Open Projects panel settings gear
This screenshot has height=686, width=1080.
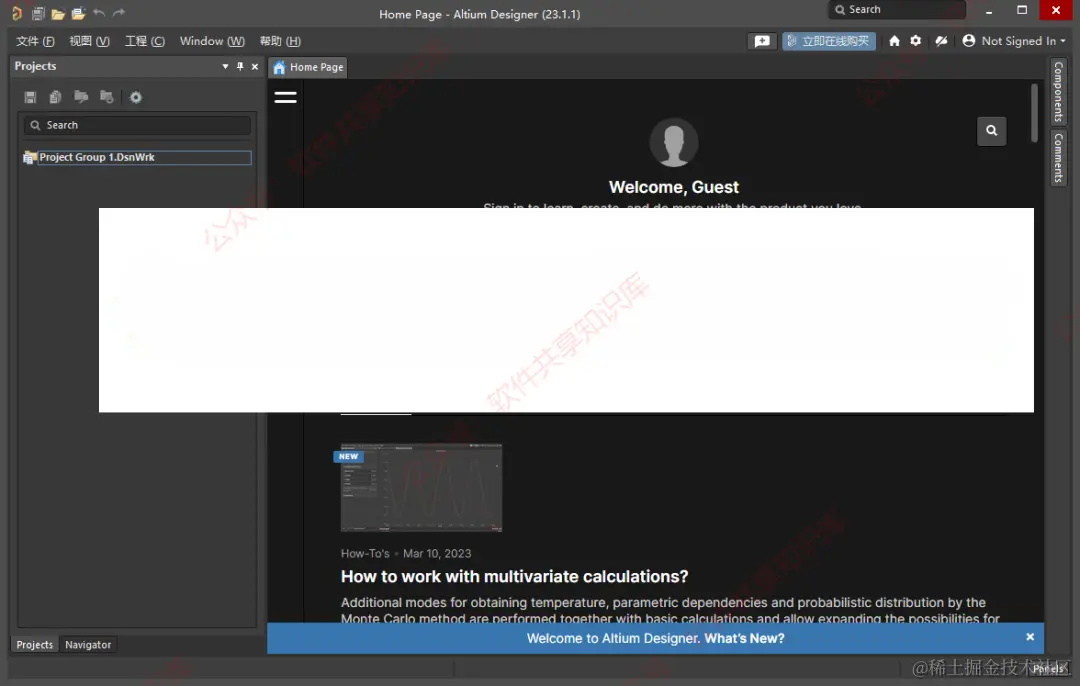[x=136, y=97]
